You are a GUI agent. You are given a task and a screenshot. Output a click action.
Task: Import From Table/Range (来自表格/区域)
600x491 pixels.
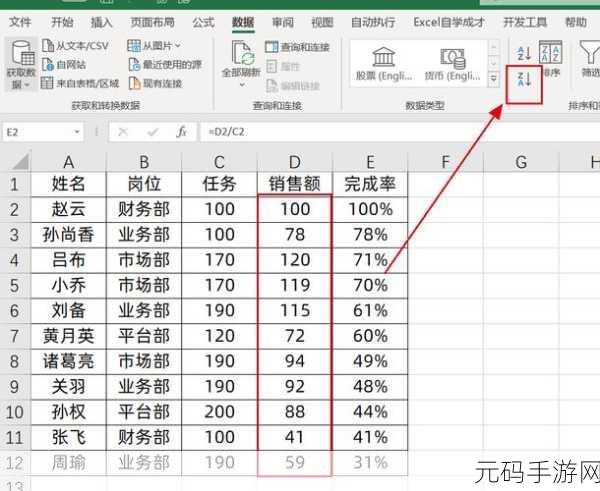80,83
